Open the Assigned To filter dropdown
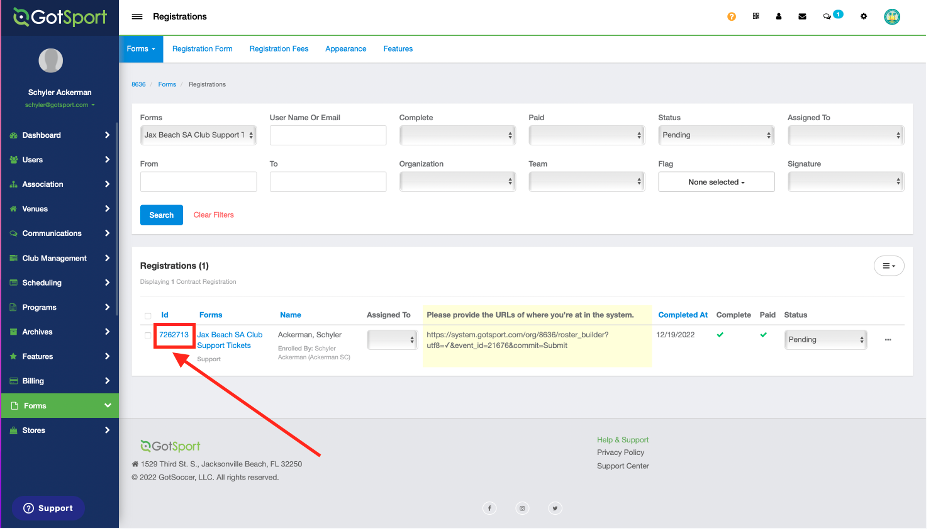Image resolution: width=927 pixels, height=529 pixels. [x=845, y=135]
